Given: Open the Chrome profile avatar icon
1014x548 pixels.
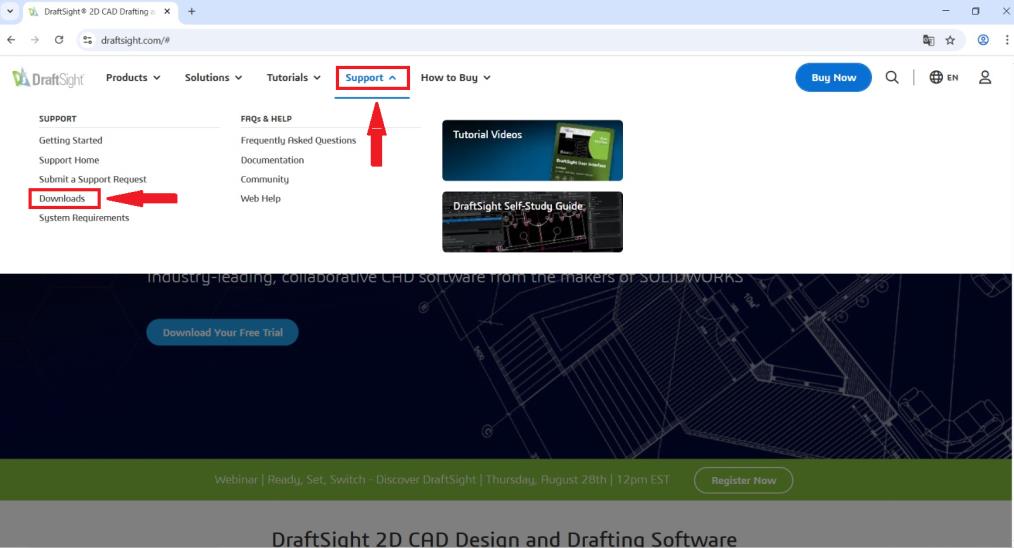Looking at the screenshot, I should 983,40.
